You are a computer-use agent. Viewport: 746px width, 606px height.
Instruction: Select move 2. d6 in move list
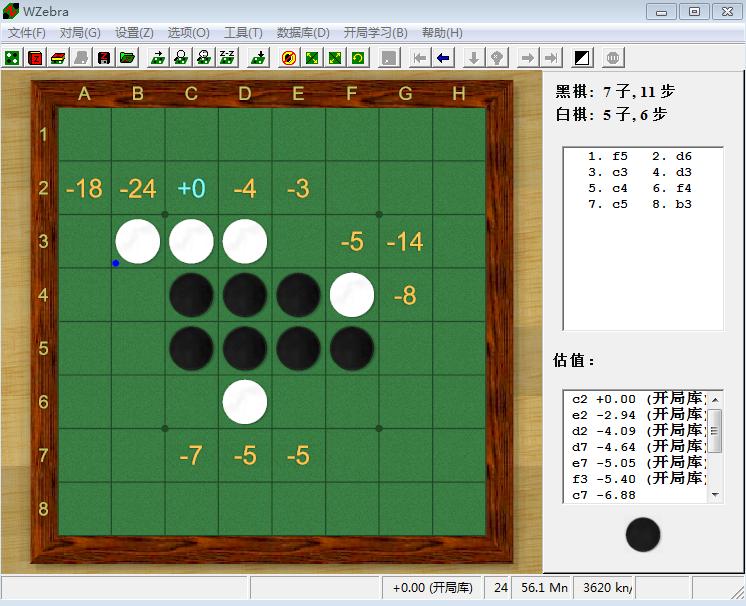coord(672,156)
